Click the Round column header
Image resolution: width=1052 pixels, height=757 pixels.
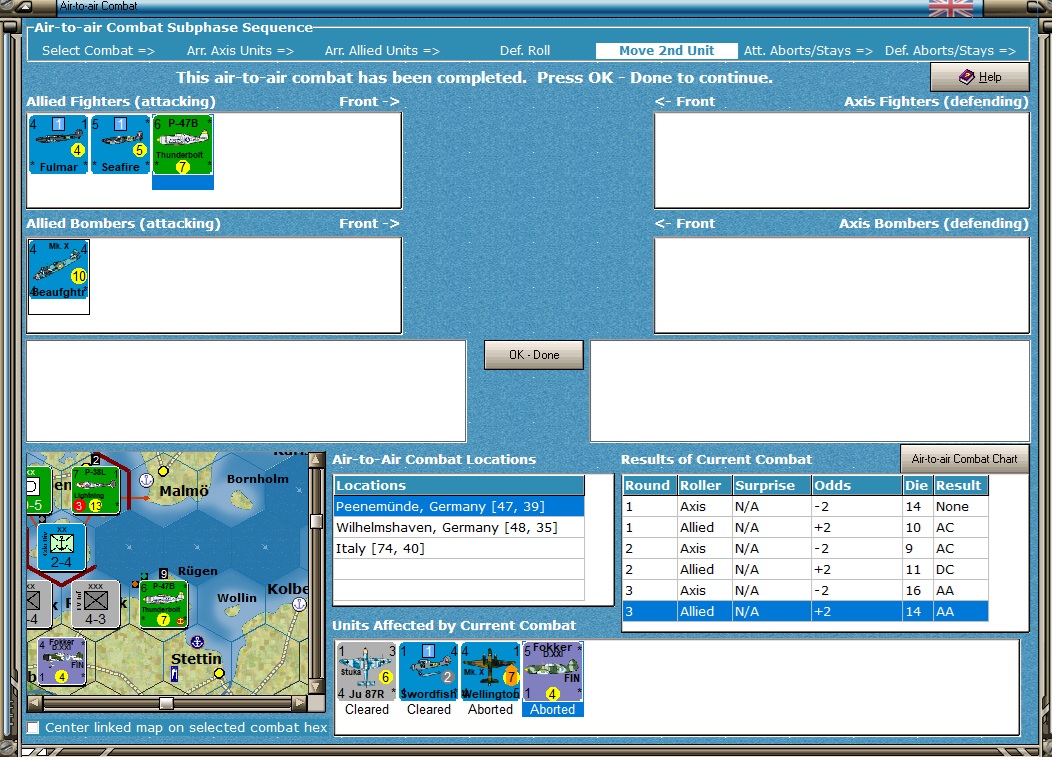(647, 485)
